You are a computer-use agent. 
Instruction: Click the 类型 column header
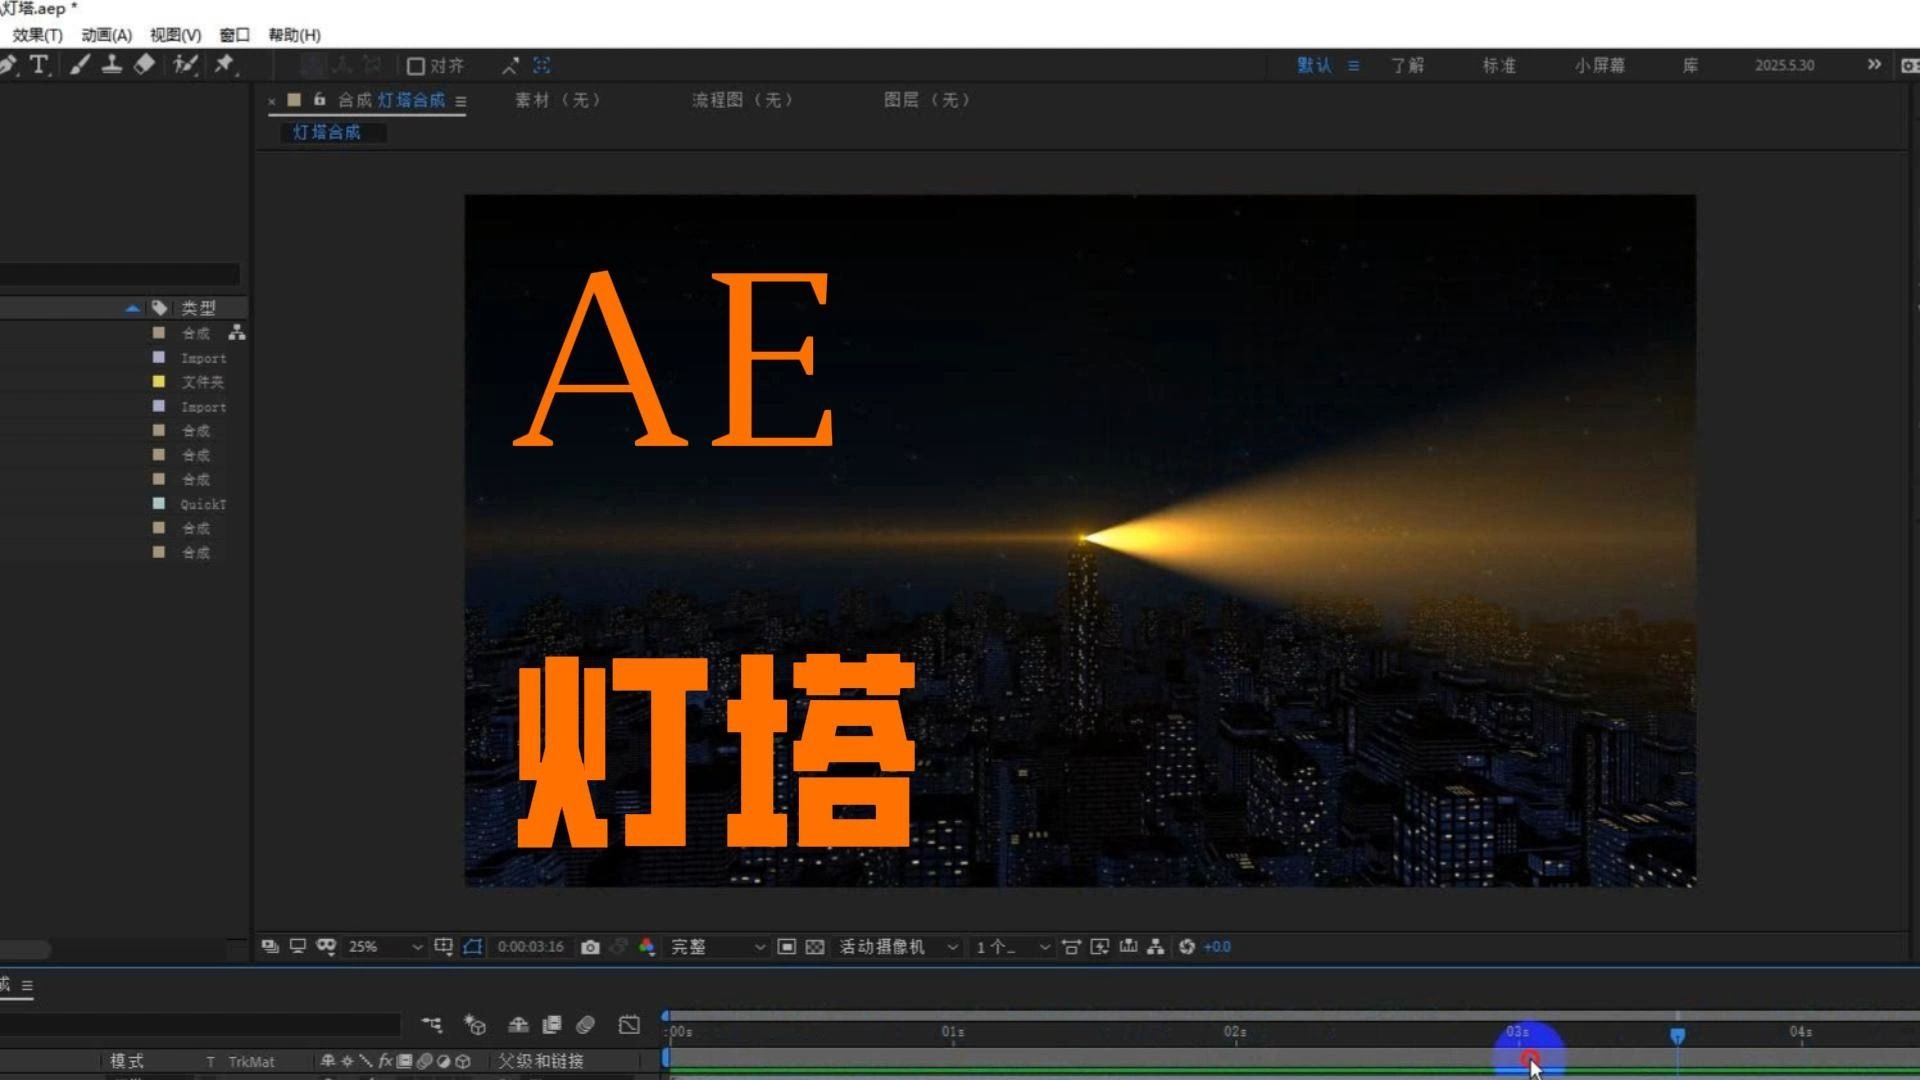pyautogui.click(x=198, y=308)
